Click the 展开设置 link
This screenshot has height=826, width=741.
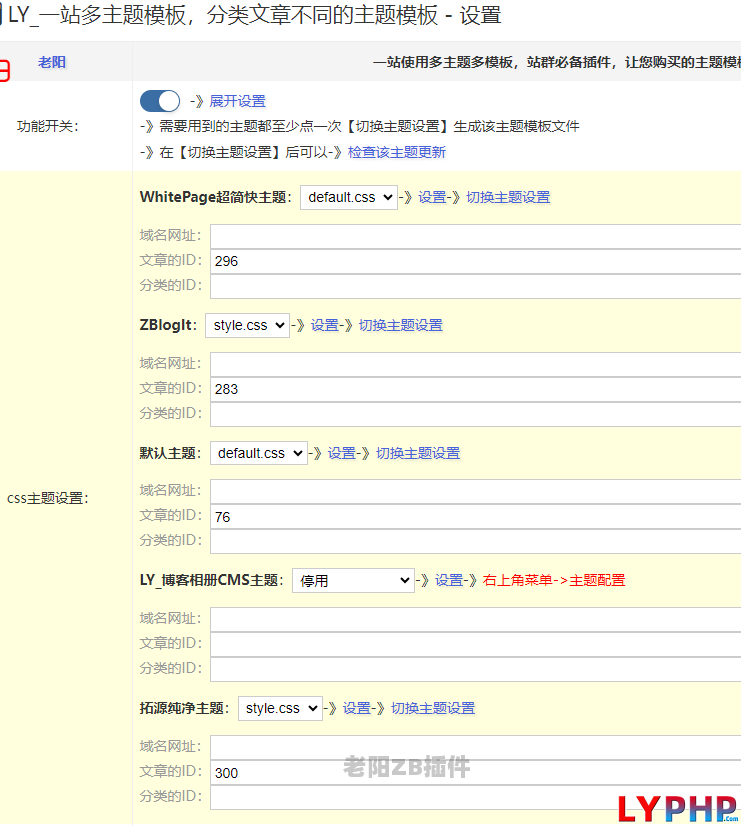click(237, 101)
